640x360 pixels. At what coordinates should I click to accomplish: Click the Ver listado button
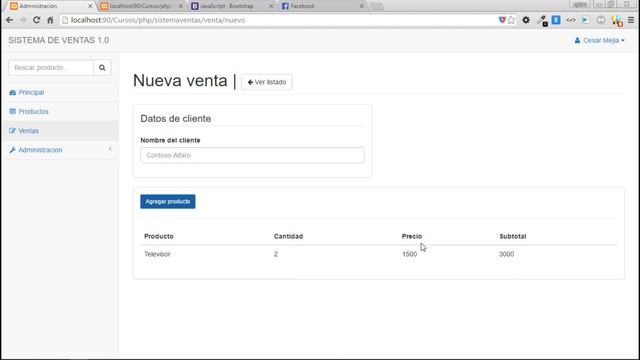click(x=267, y=82)
